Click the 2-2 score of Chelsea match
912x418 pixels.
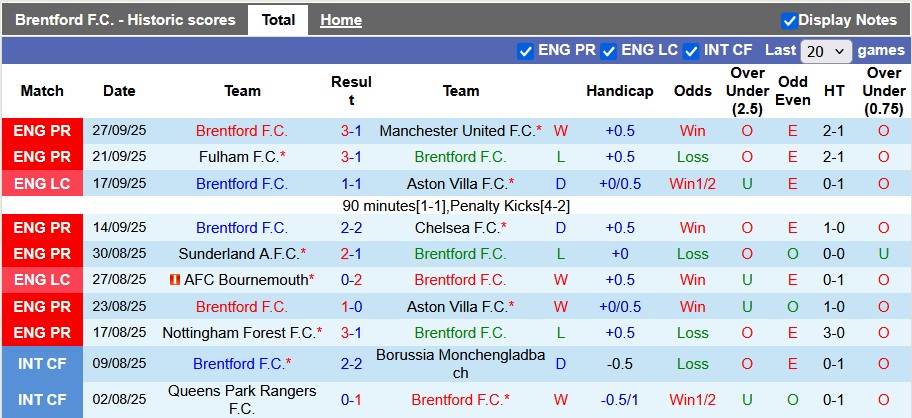(351, 228)
